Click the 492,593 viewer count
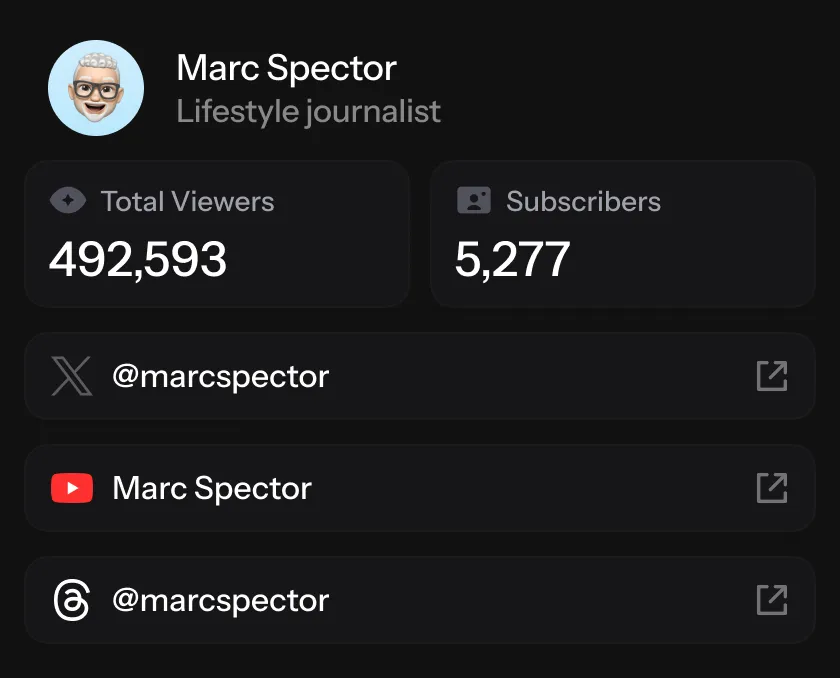Image resolution: width=840 pixels, height=678 pixels. click(138, 260)
